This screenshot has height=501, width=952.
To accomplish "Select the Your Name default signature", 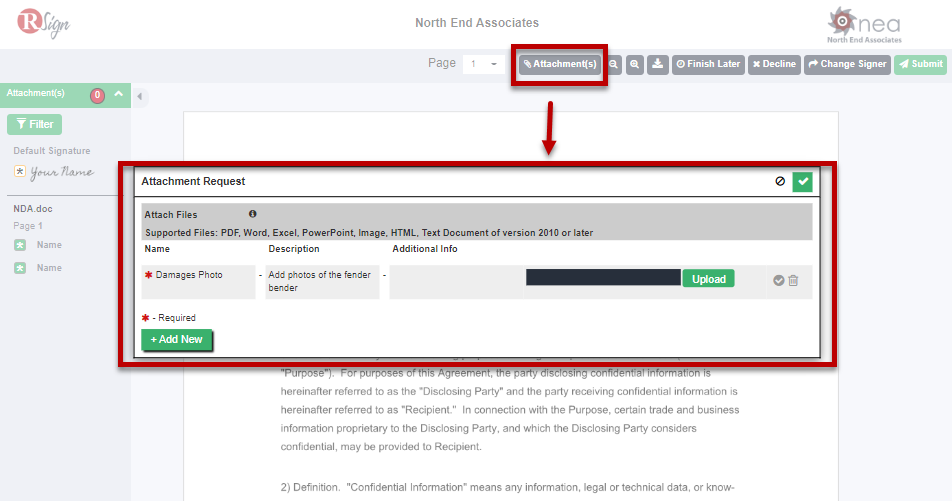I will click(62, 172).
